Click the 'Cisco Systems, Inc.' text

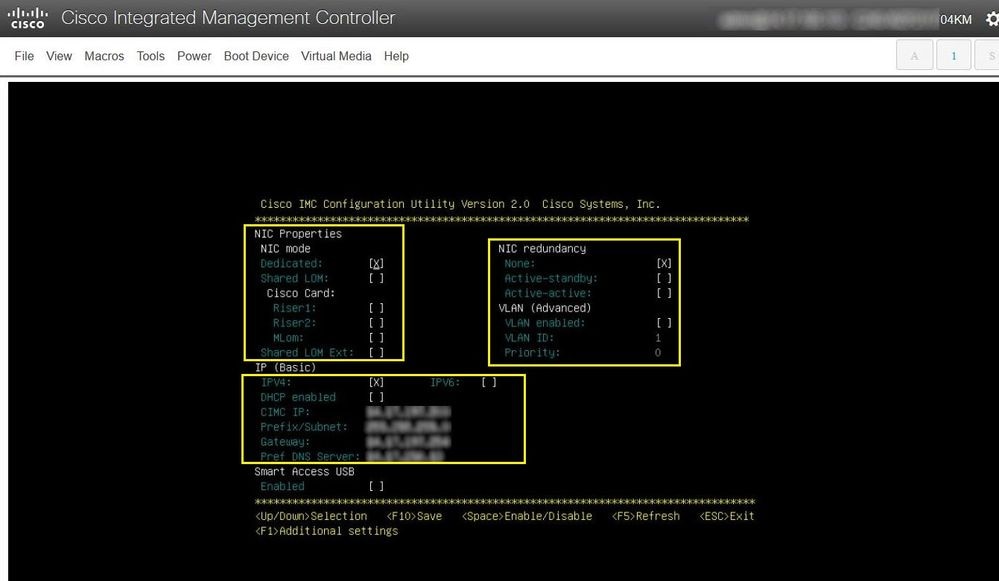601,204
